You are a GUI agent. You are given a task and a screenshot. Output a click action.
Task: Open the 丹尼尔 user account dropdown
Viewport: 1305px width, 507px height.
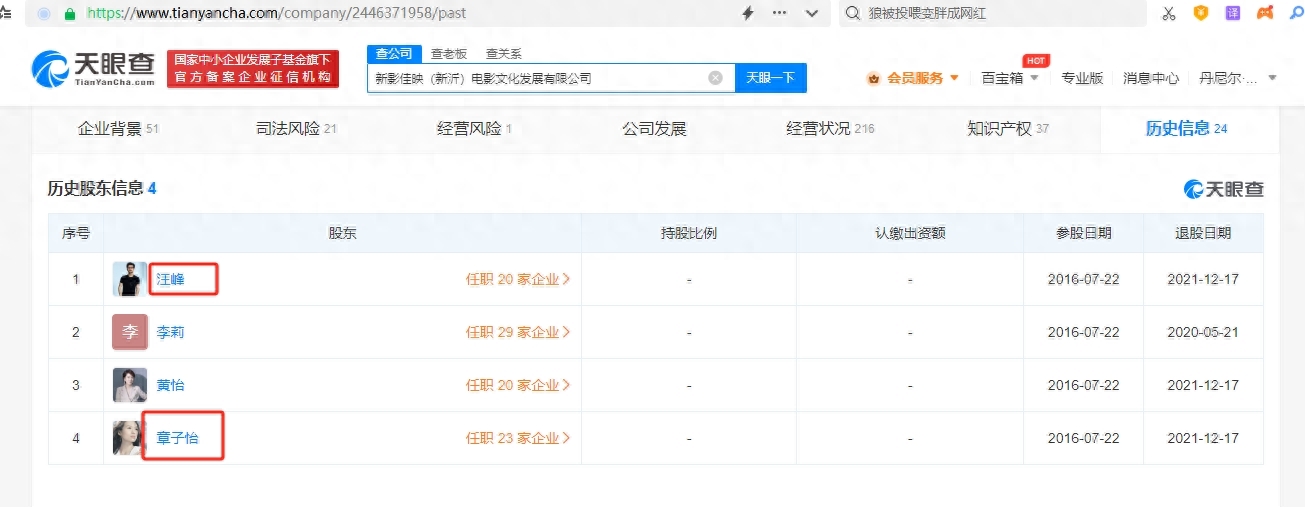point(1236,78)
